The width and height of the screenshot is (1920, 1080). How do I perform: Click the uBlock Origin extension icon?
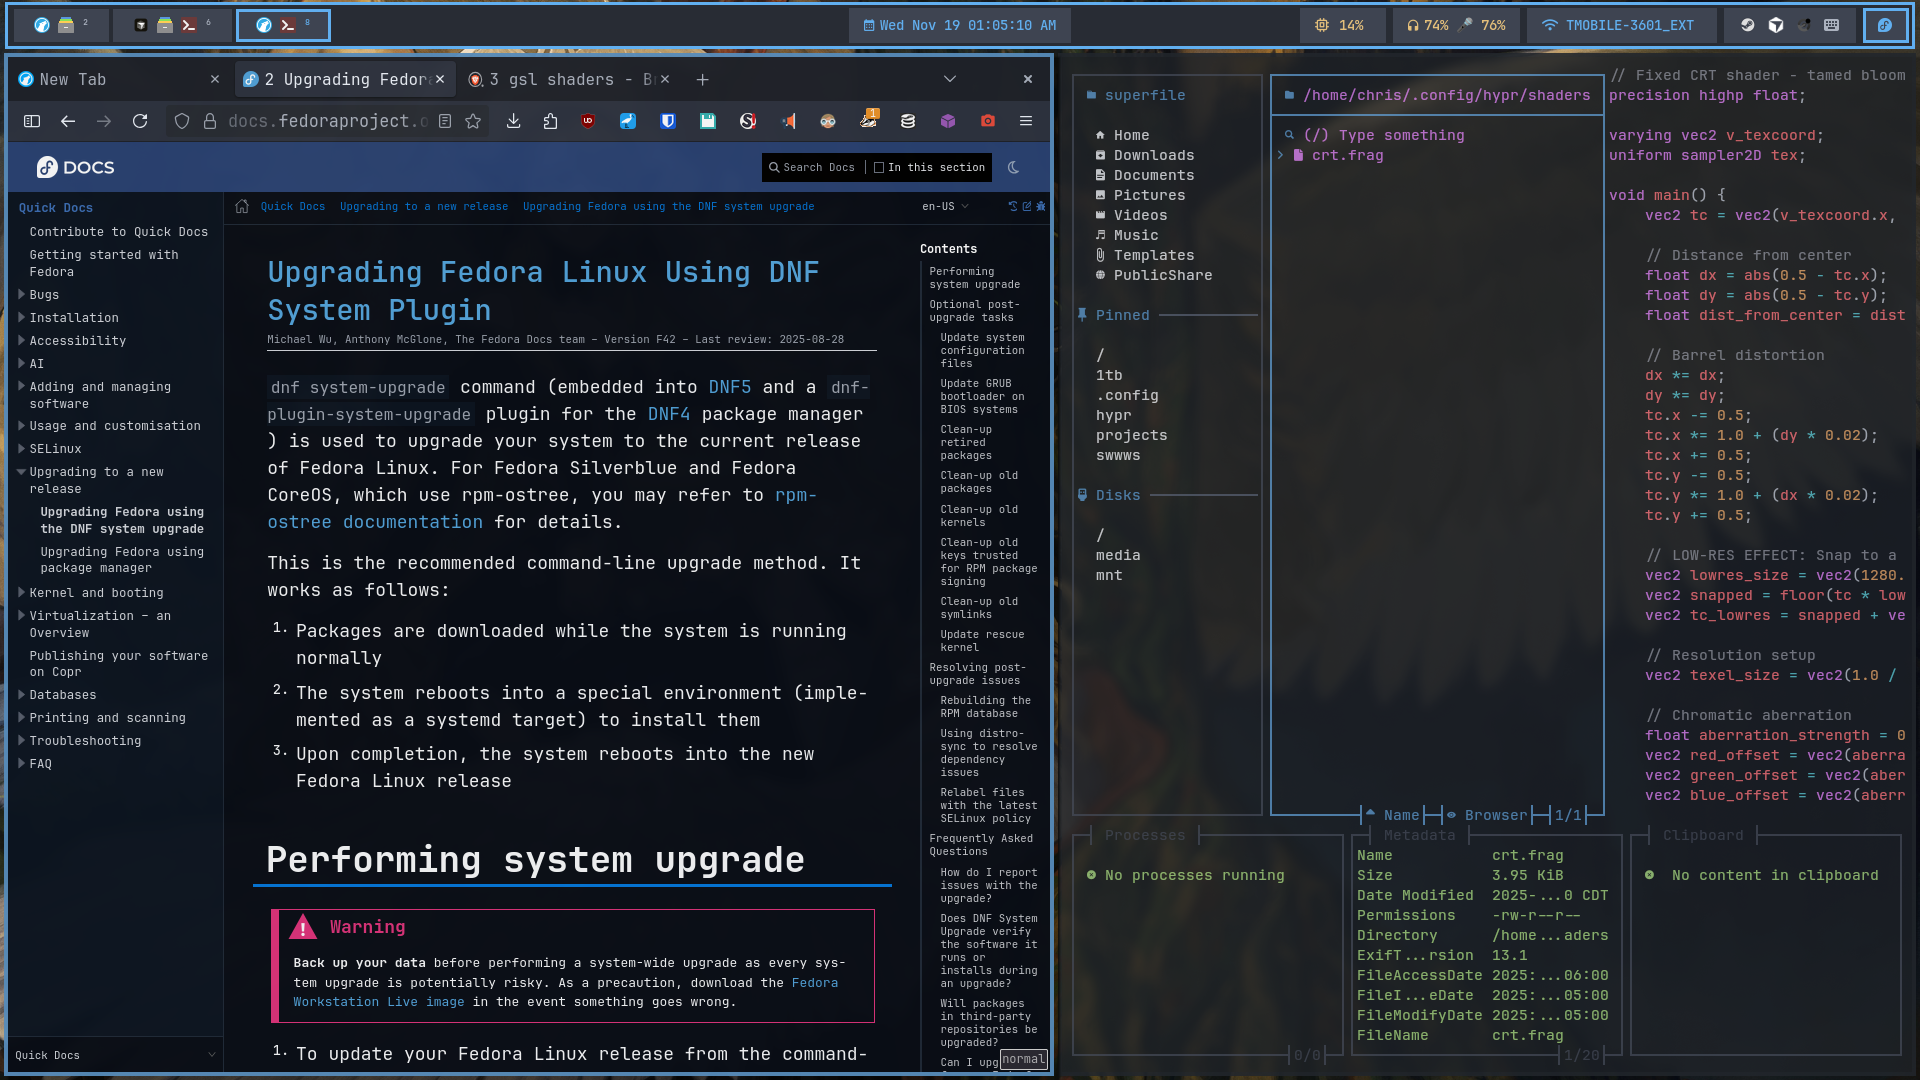[x=588, y=121]
